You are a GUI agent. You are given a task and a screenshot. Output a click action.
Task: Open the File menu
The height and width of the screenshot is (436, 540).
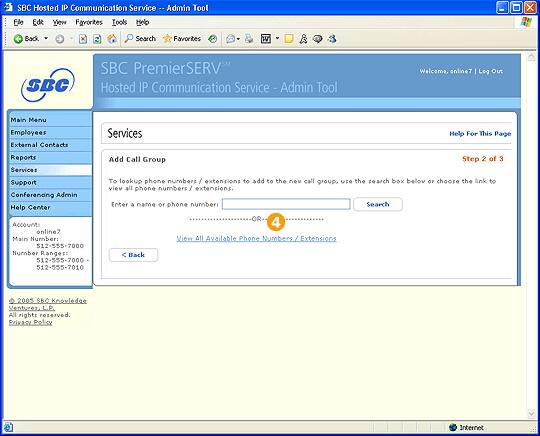pyautogui.click(x=18, y=22)
